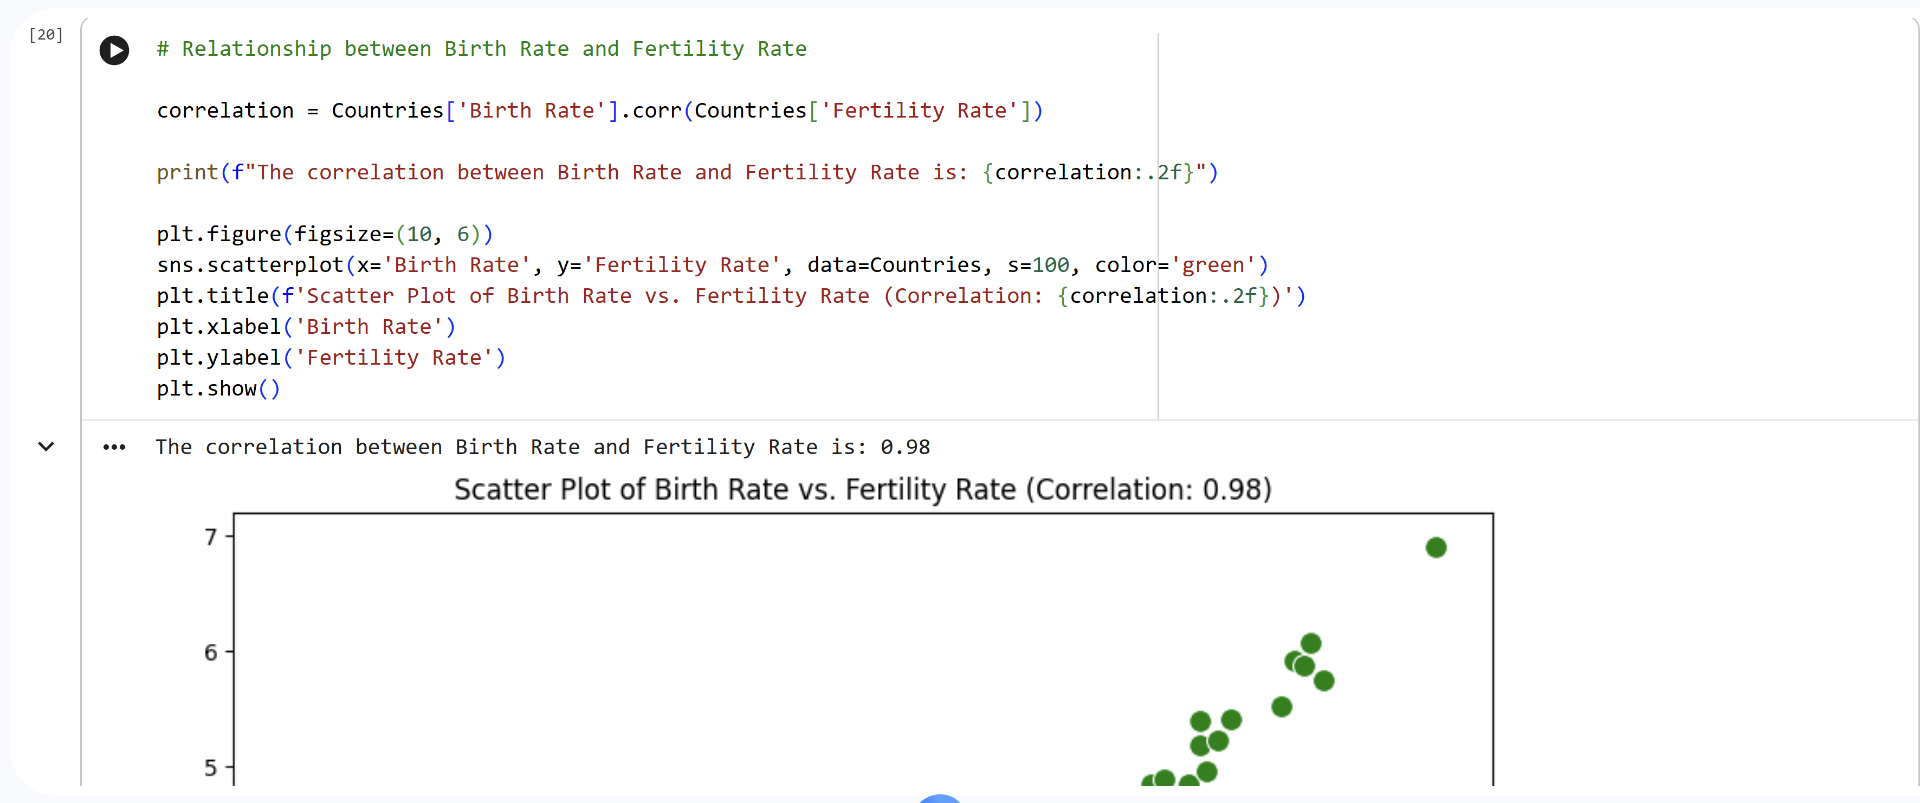The height and width of the screenshot is (803, 1920).
Task: Click the y-axis tick label 5
Action: point(211,769)
